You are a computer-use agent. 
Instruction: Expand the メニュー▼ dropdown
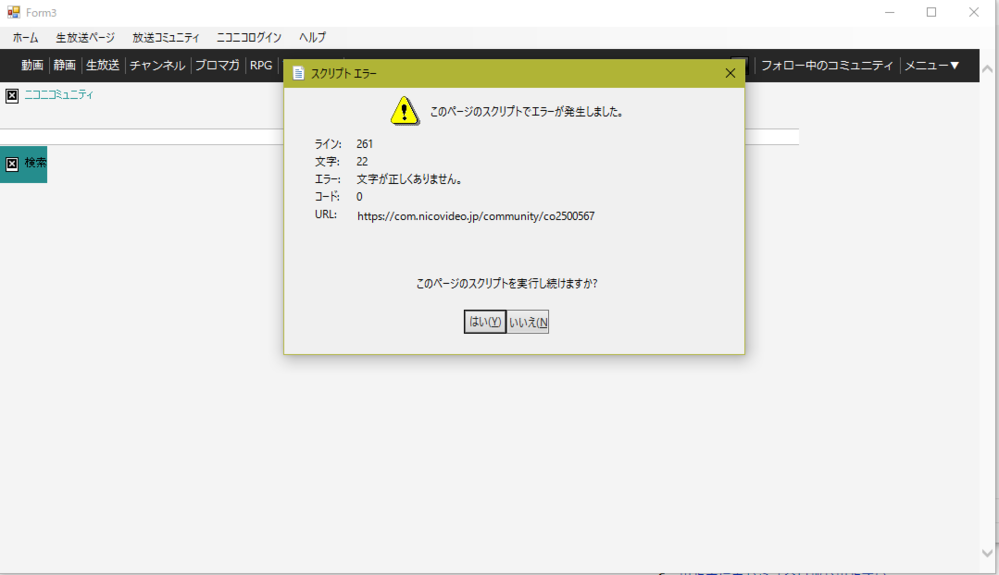[932, 66]
